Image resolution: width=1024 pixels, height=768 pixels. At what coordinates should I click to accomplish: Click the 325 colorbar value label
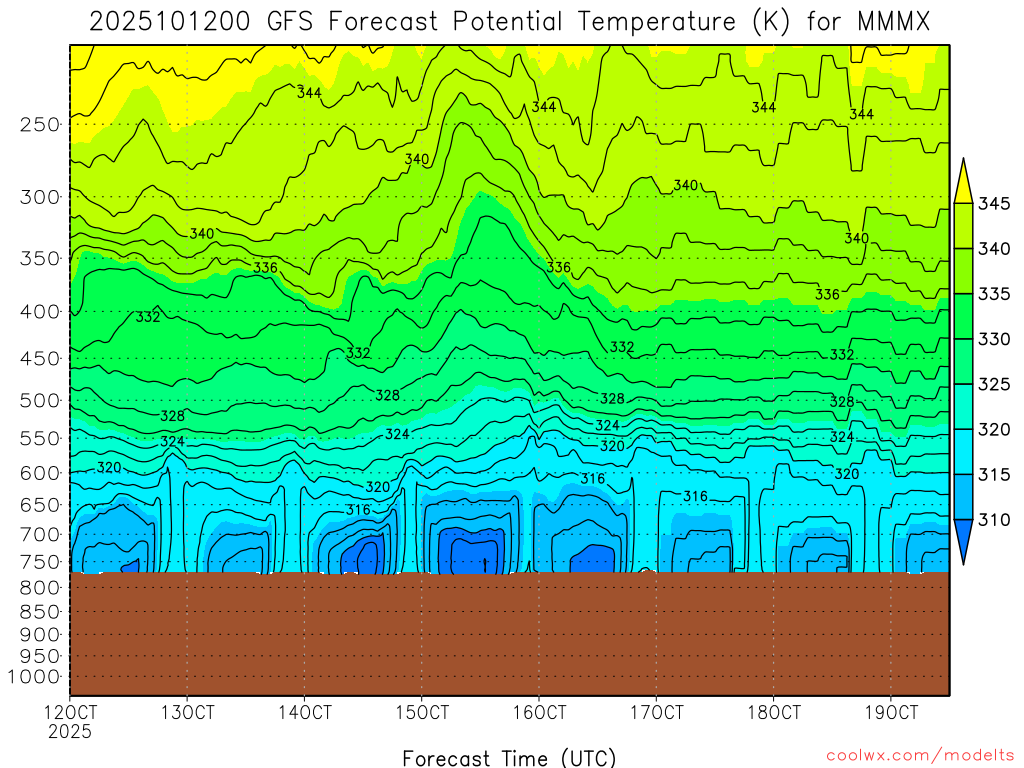(994, 384)
